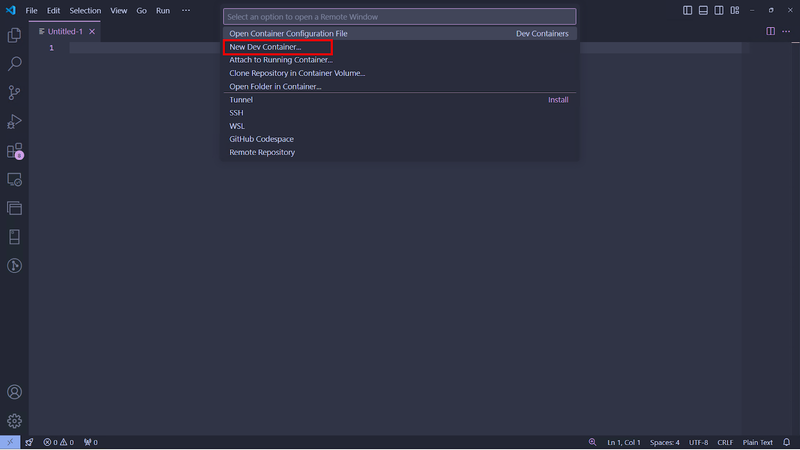800x450 pixels.
Task: Open the Edit menu
Action: [53, 10]
